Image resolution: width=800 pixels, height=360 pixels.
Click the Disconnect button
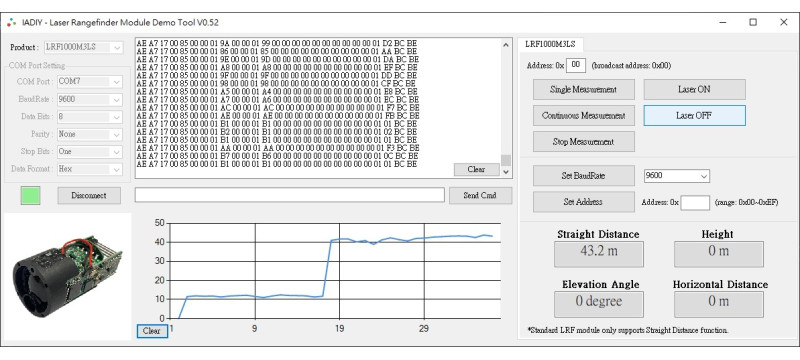click(89, 195)
